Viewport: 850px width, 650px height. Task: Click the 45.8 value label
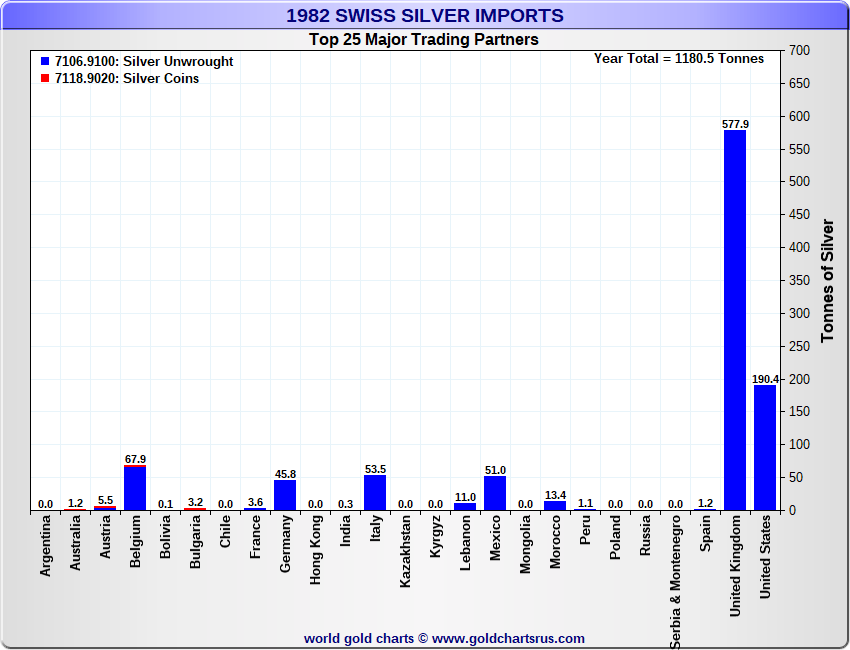(285, 474)
